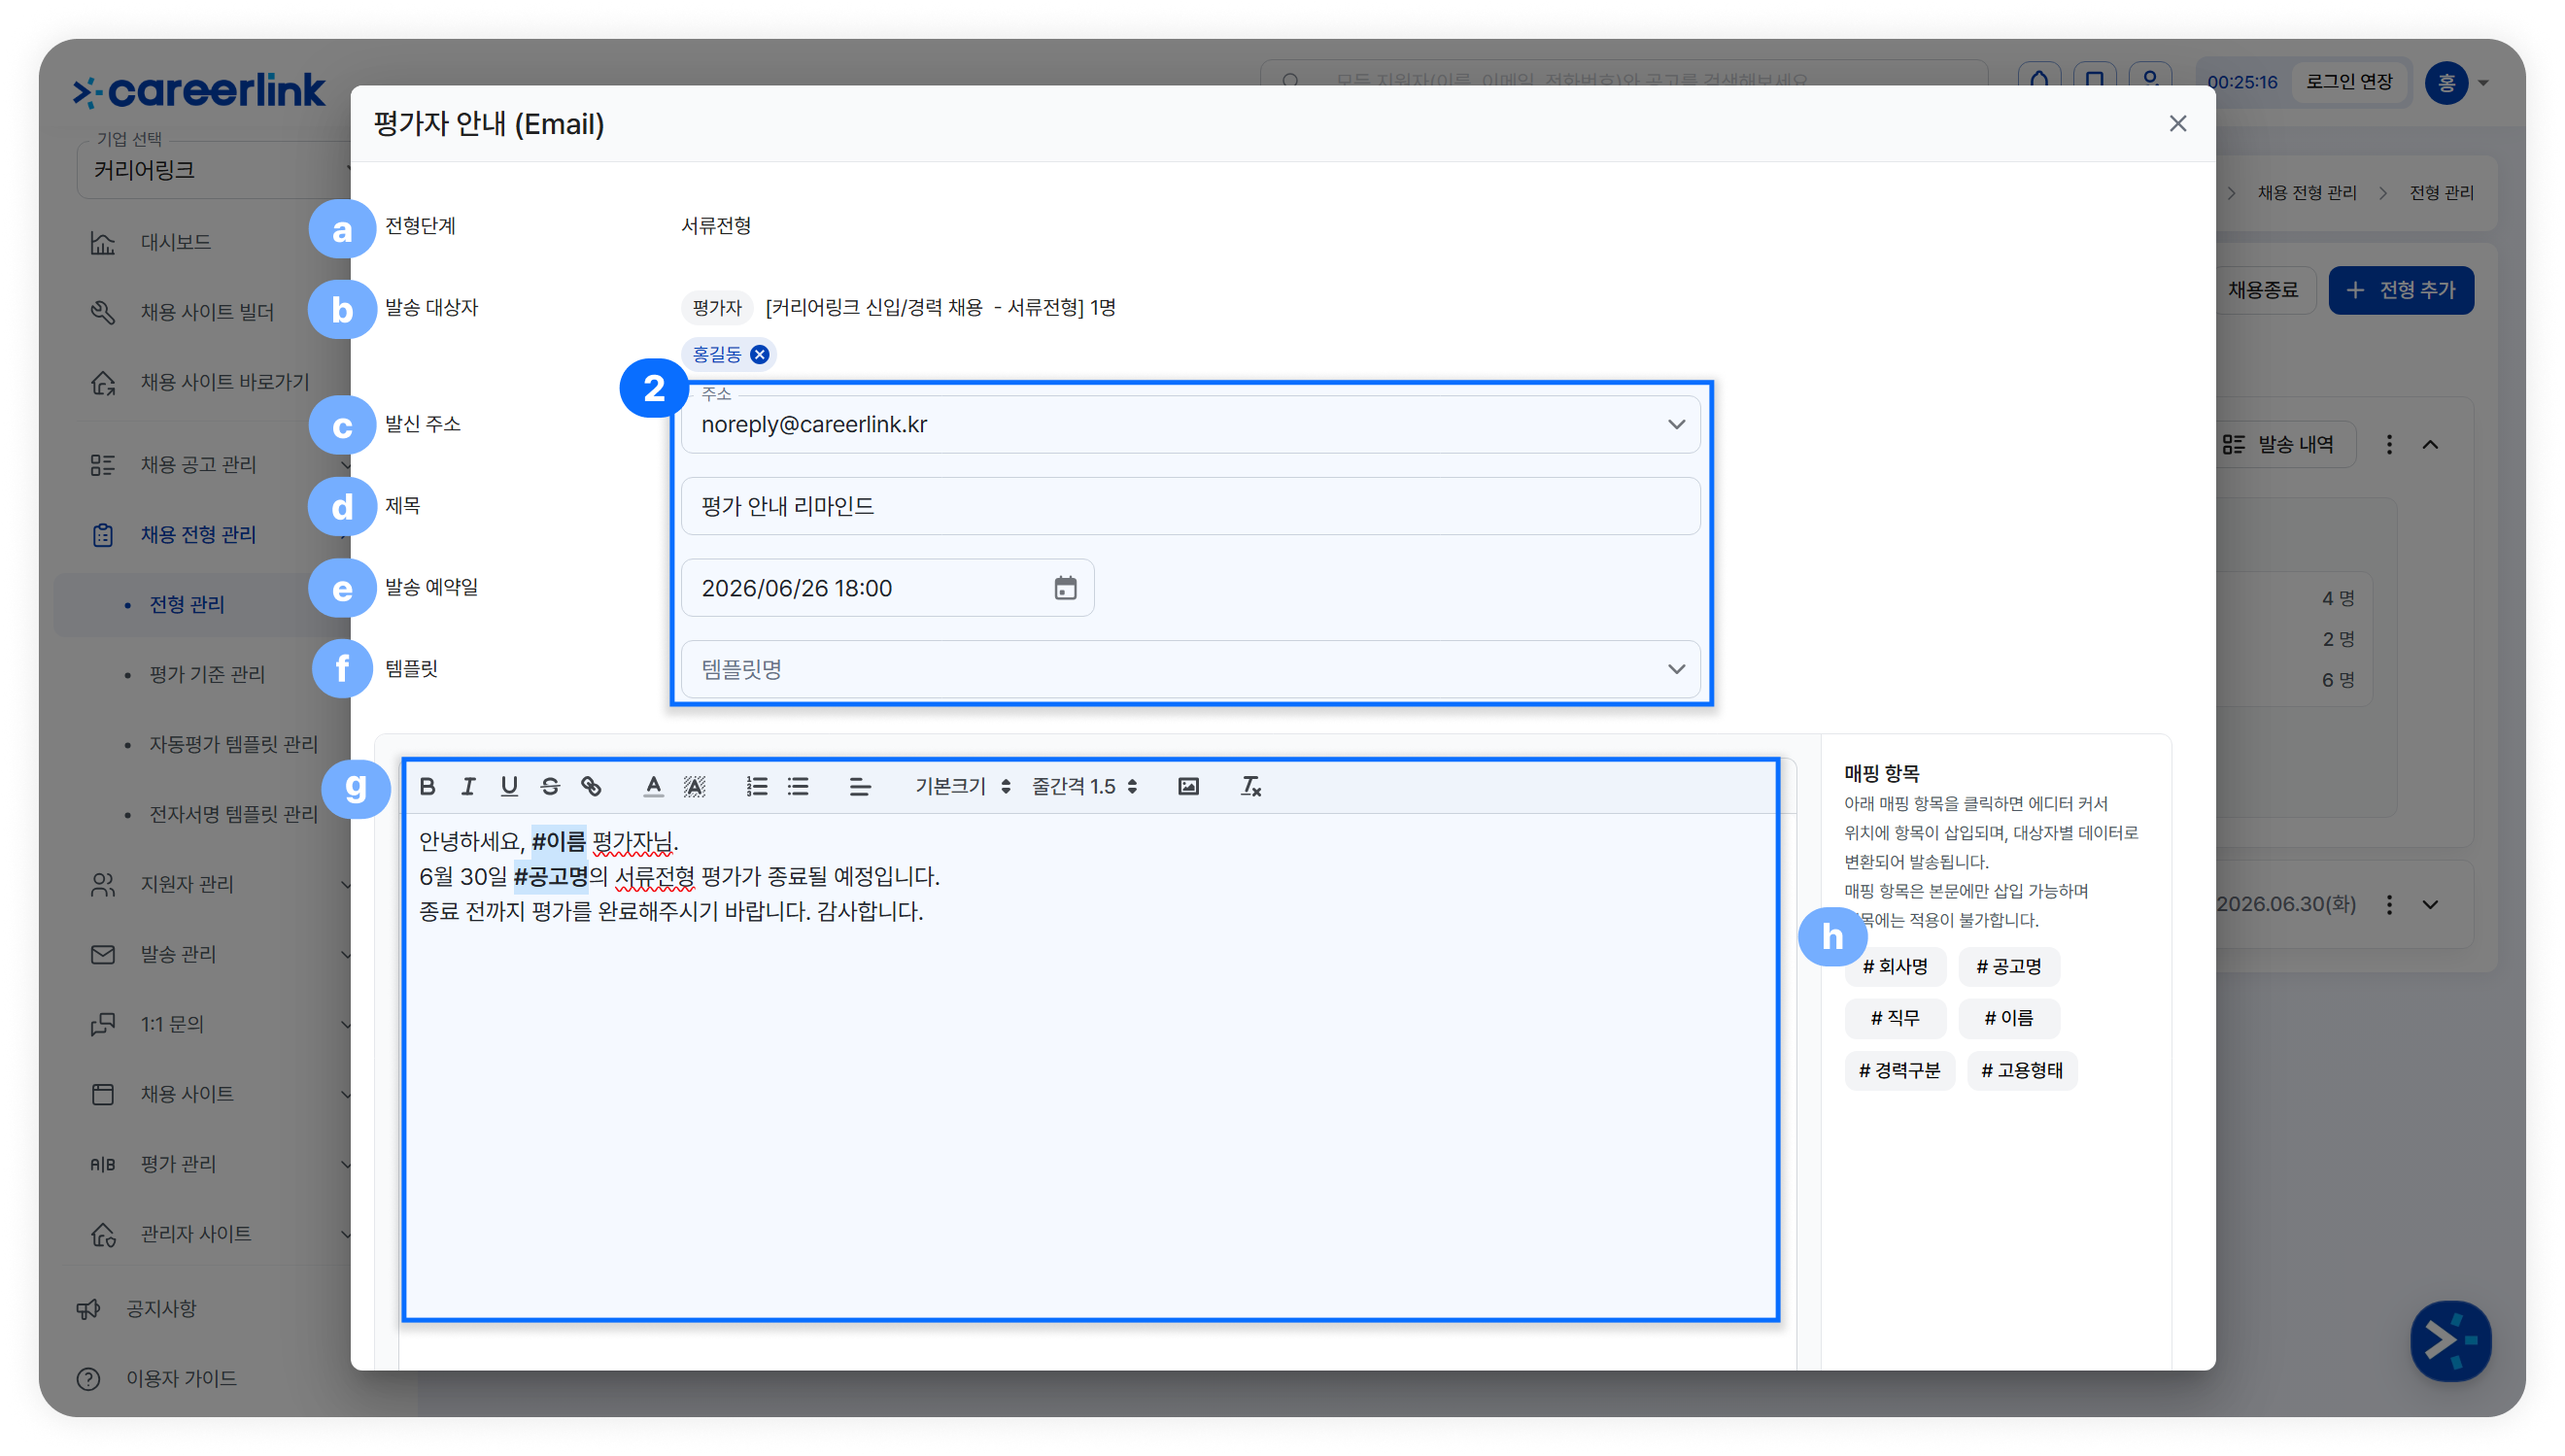Open the 기본크기 font size dropdown

[963, 787]
